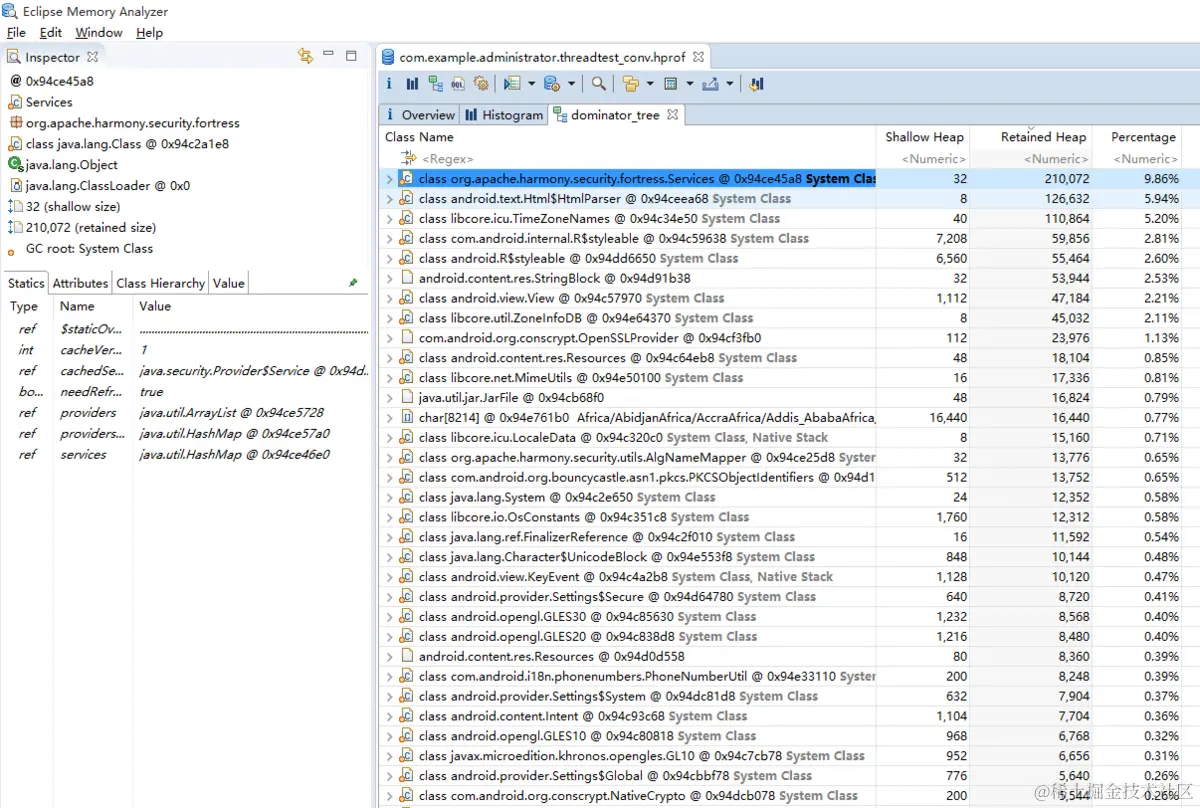Open Calculate Retained Size dropdown arrow
Viewport: 1200px width, 808px height.
coord(690,84)
